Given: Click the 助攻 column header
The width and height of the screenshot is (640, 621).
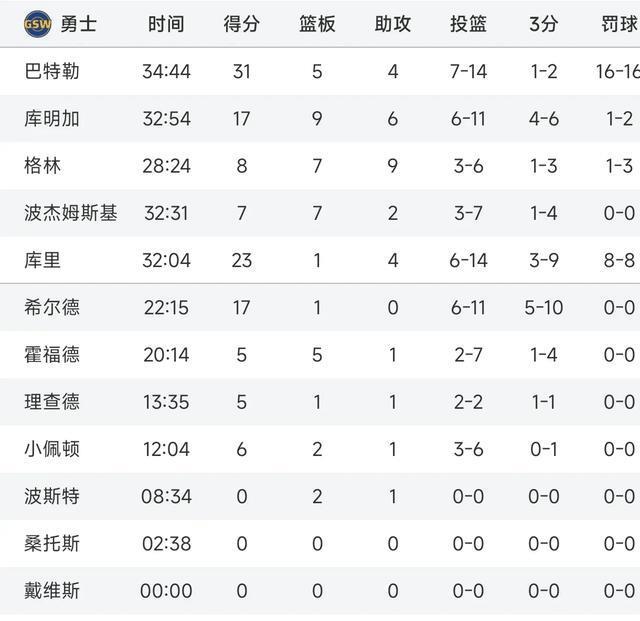Looking at the screenshot, I should pyautogui.click(x=392, y=24).
